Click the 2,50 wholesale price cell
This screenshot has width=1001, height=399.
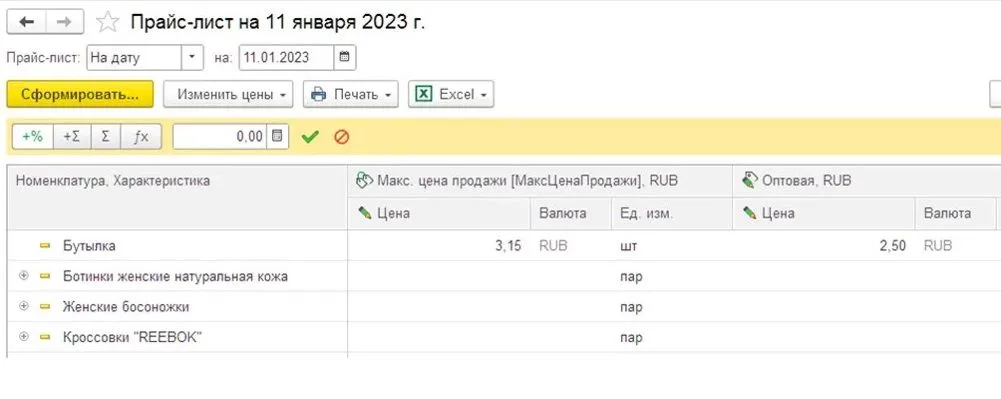coord(824,246)
